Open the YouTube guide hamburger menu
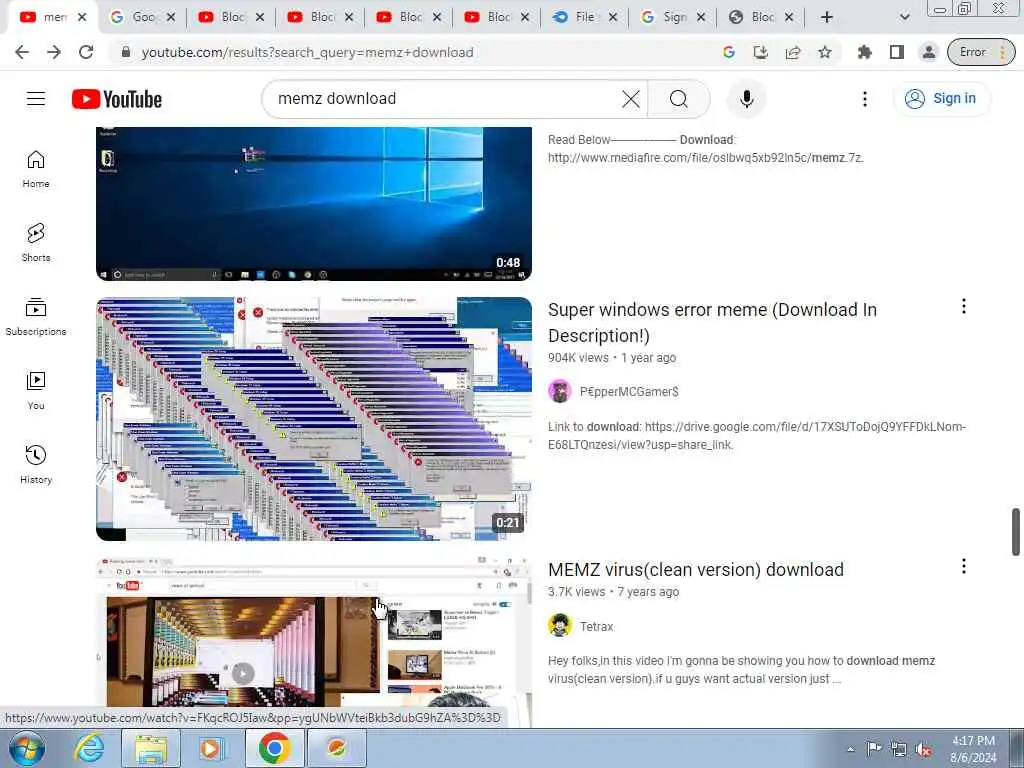This screenshot has width=1024, height=768. (x=36, y=99)
